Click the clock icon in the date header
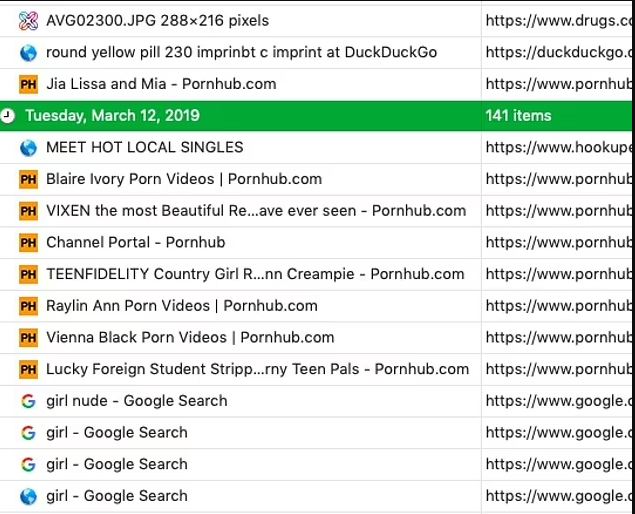The width and height of the screenshot is (635, 514). tap(9, 116)
